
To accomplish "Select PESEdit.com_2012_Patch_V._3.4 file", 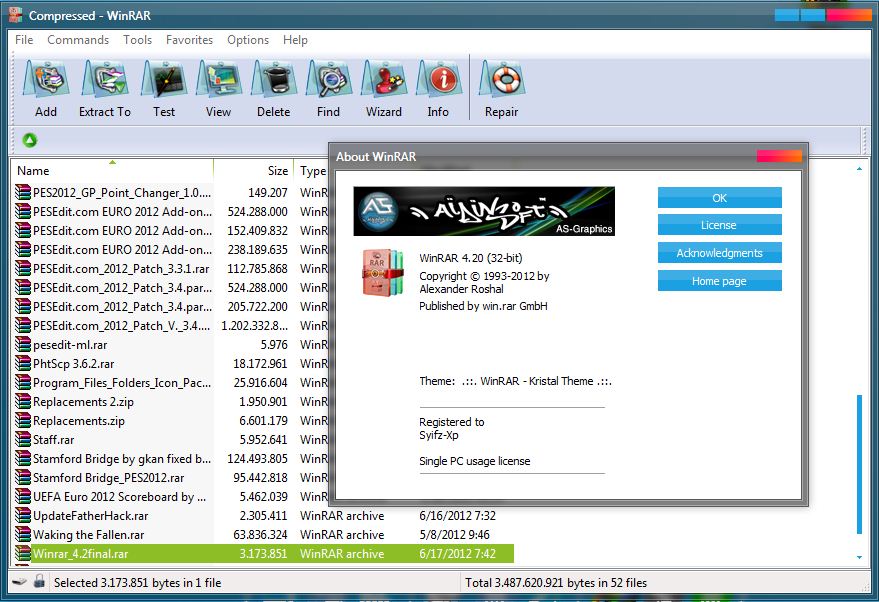I will click(x=122, y=325).
